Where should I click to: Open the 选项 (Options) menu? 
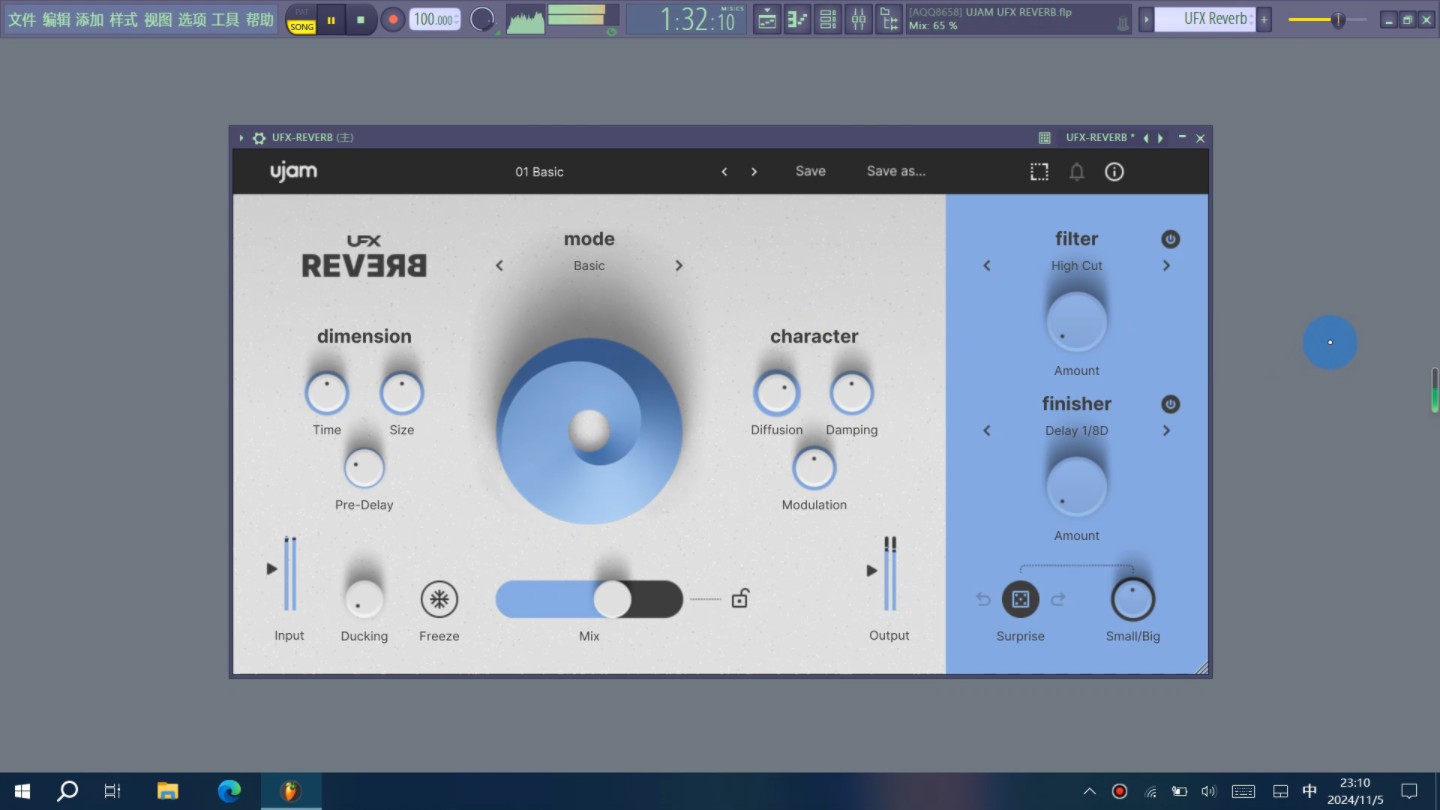click(x=192, y=19)
